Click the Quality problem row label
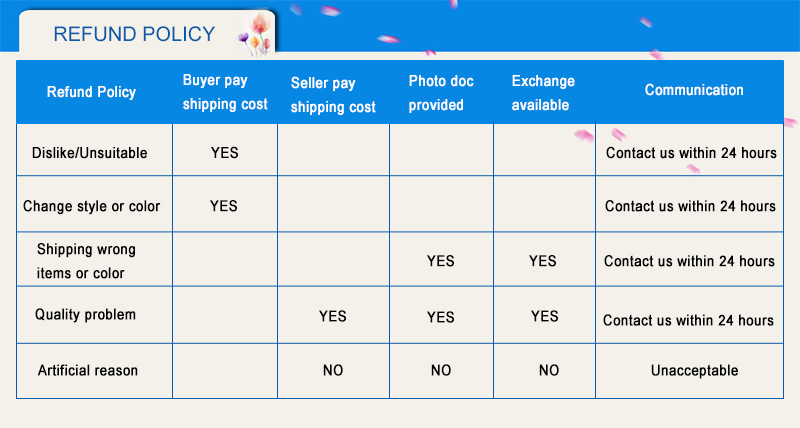 tap(85, 314)
